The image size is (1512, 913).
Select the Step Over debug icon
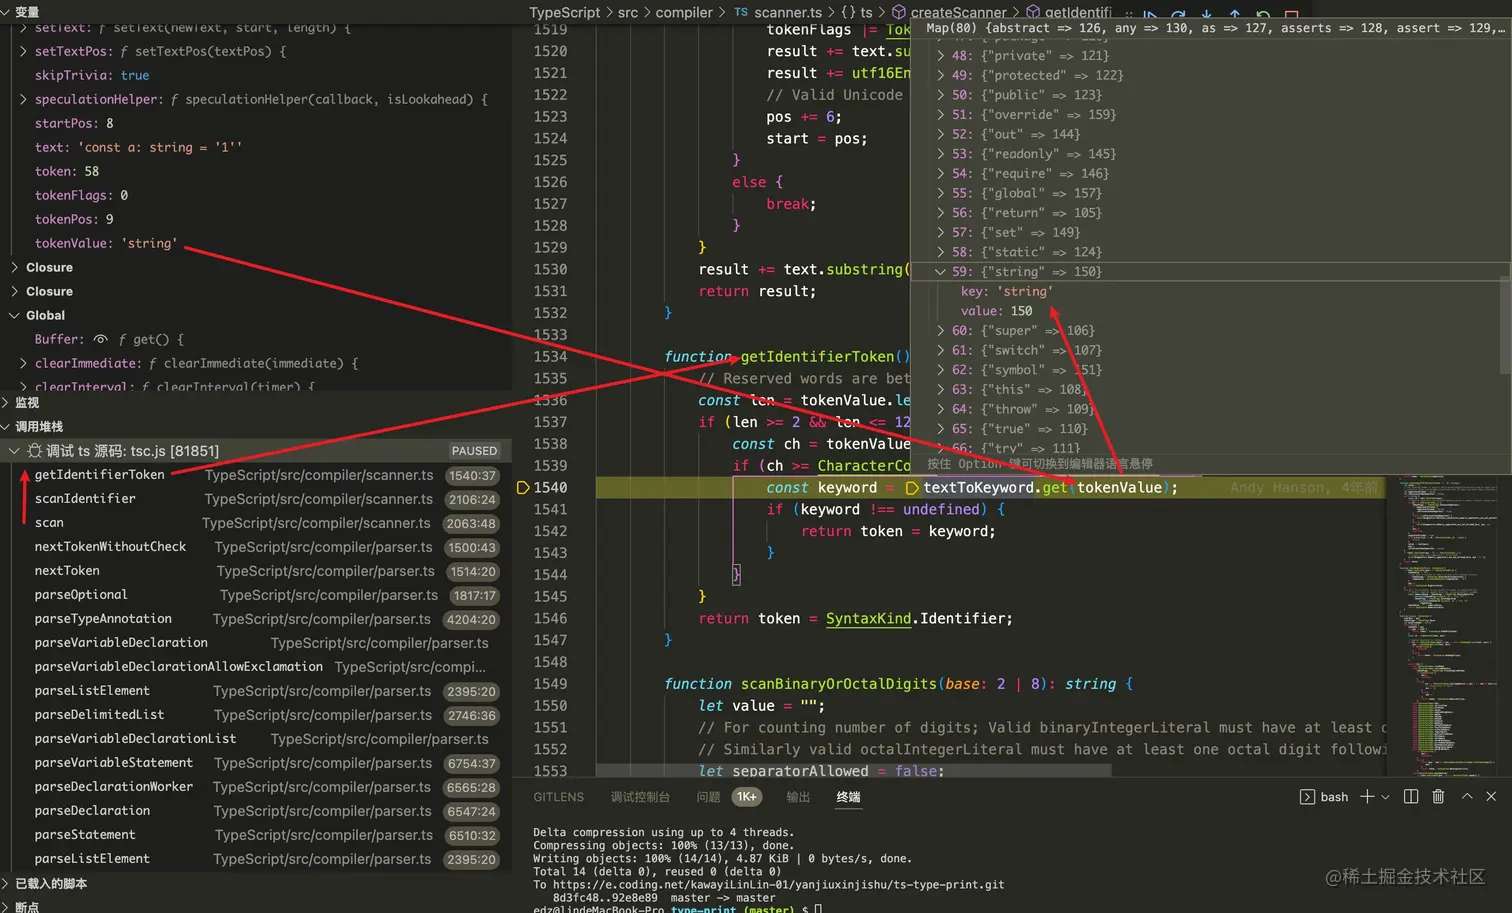[x=1178, y=13]
